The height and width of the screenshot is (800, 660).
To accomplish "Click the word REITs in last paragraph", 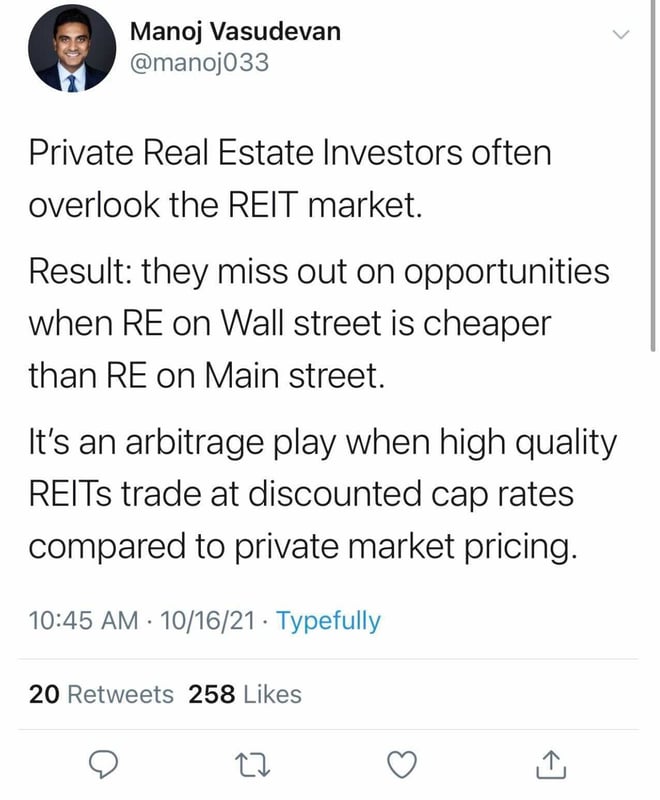I will 69,494.
